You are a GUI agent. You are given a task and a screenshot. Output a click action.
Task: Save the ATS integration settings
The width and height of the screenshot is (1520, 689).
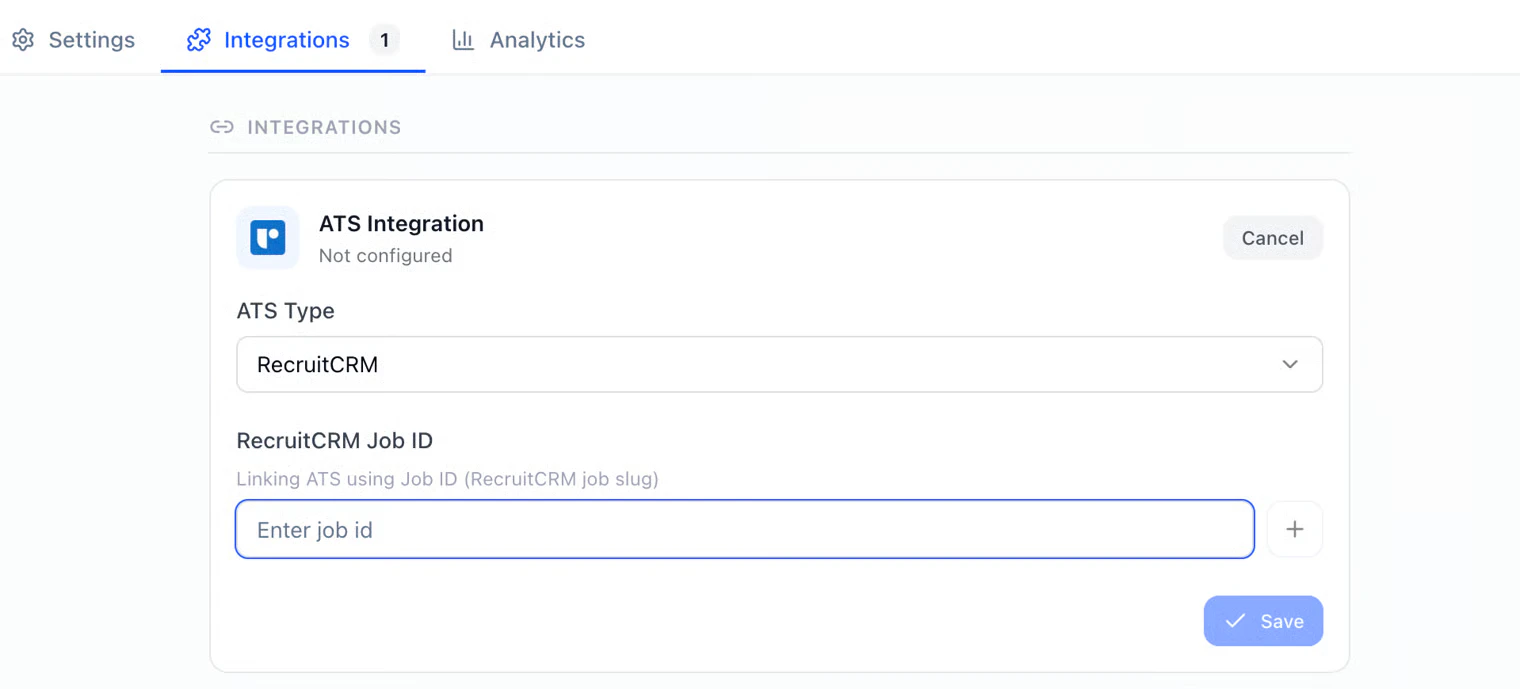pyautogui.click(x=1263, y=621)
